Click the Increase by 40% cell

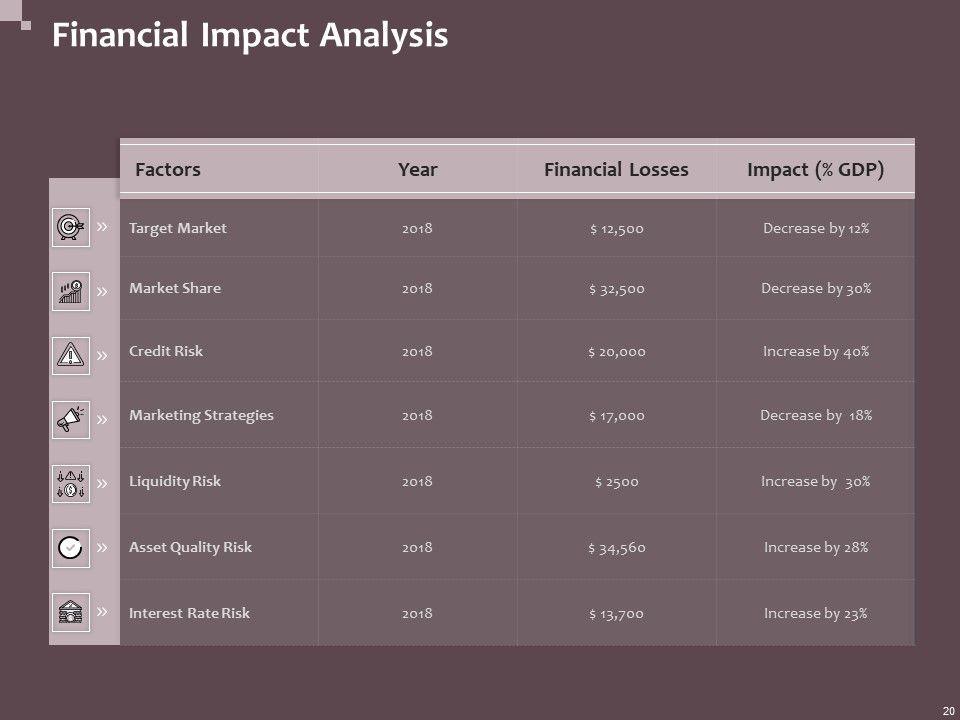click(815, 351)
